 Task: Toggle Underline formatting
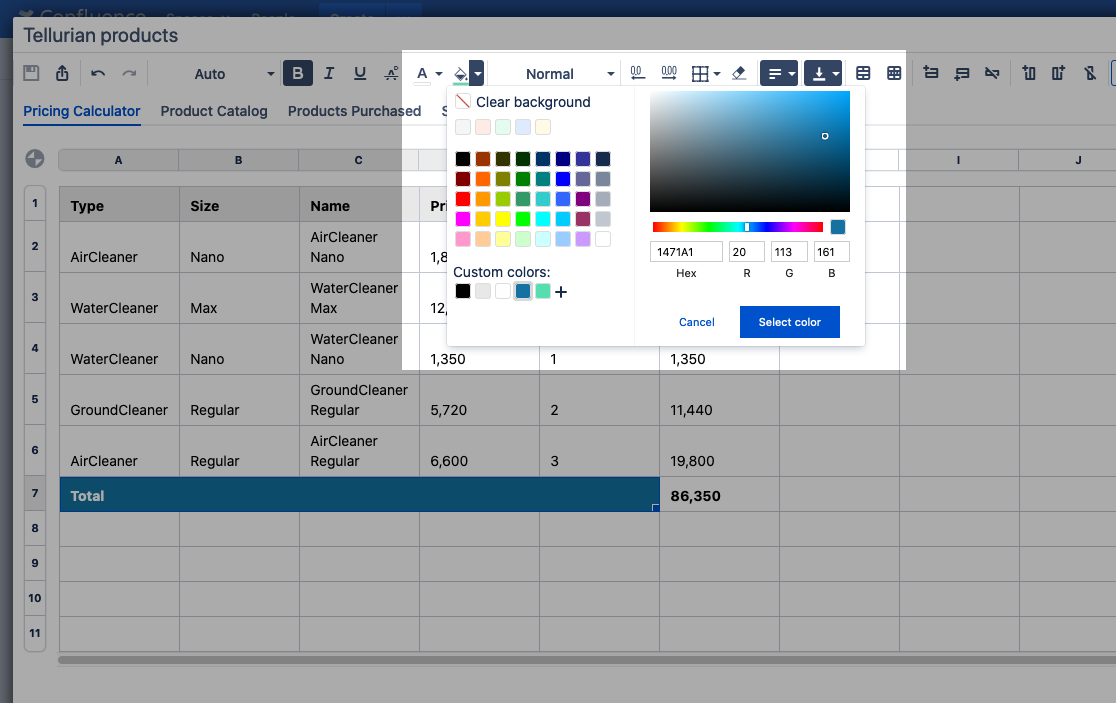point(360,73)
